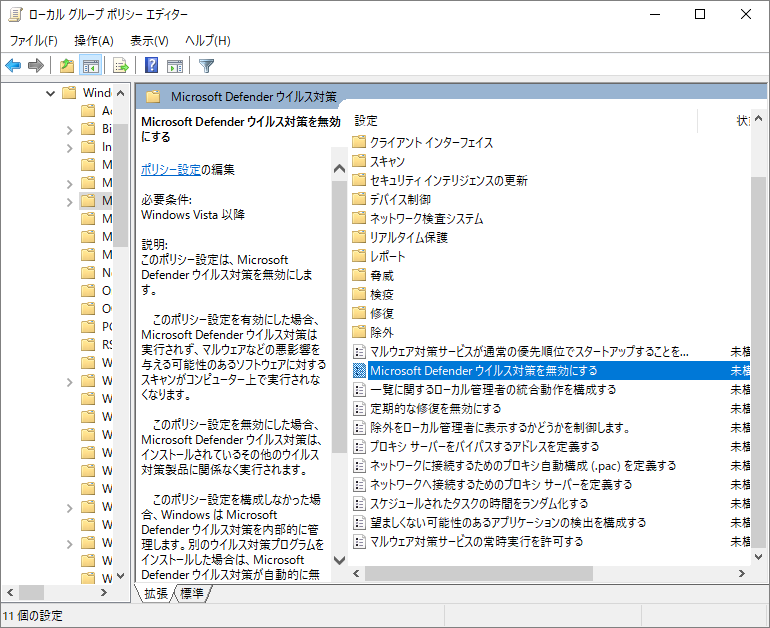The image size is (770, 628).
Task: Click the Export list toolbar icon
Action: coord(120,65)
